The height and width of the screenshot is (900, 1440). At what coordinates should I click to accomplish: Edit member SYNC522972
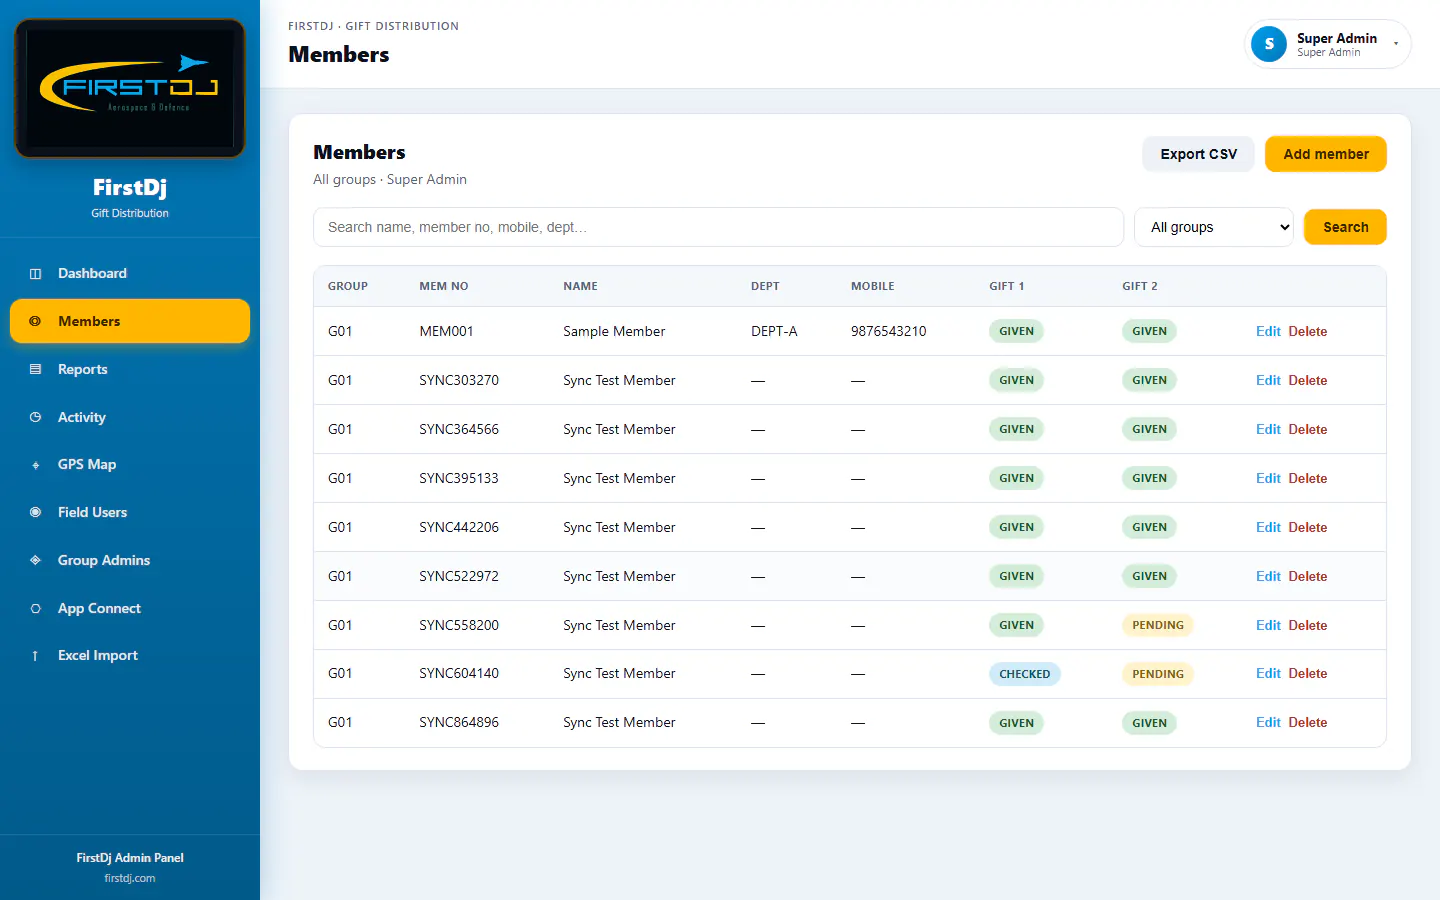pos(1268,576)
